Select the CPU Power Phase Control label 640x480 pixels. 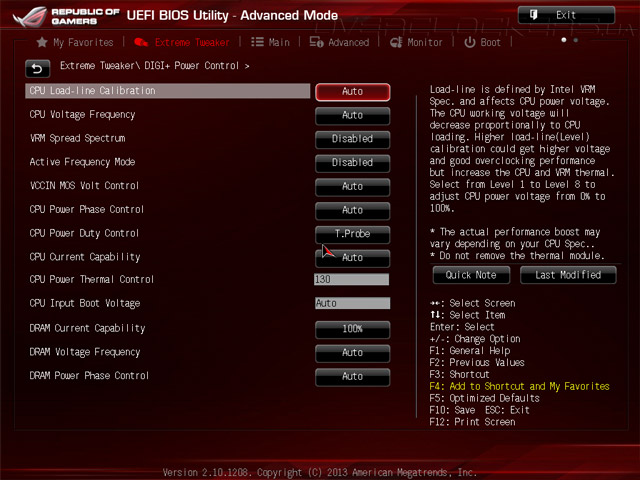tap(87, 209)
